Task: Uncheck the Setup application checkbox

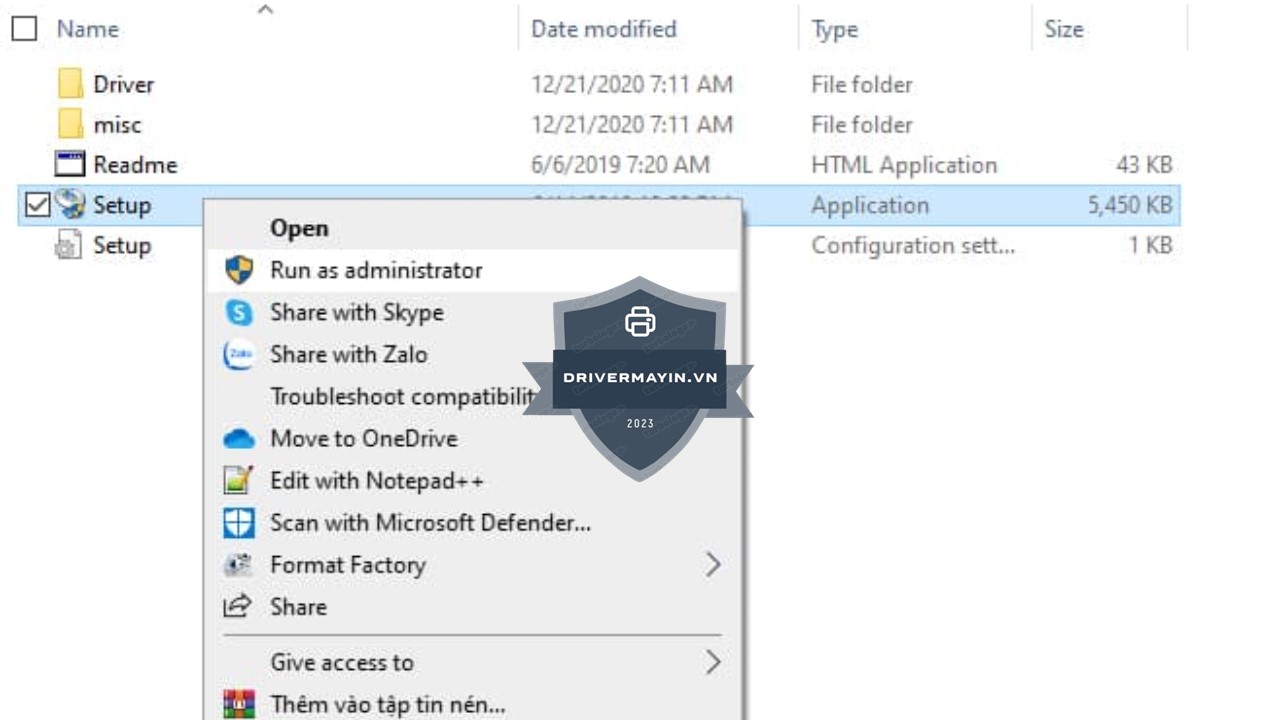Action: [37, 205]
